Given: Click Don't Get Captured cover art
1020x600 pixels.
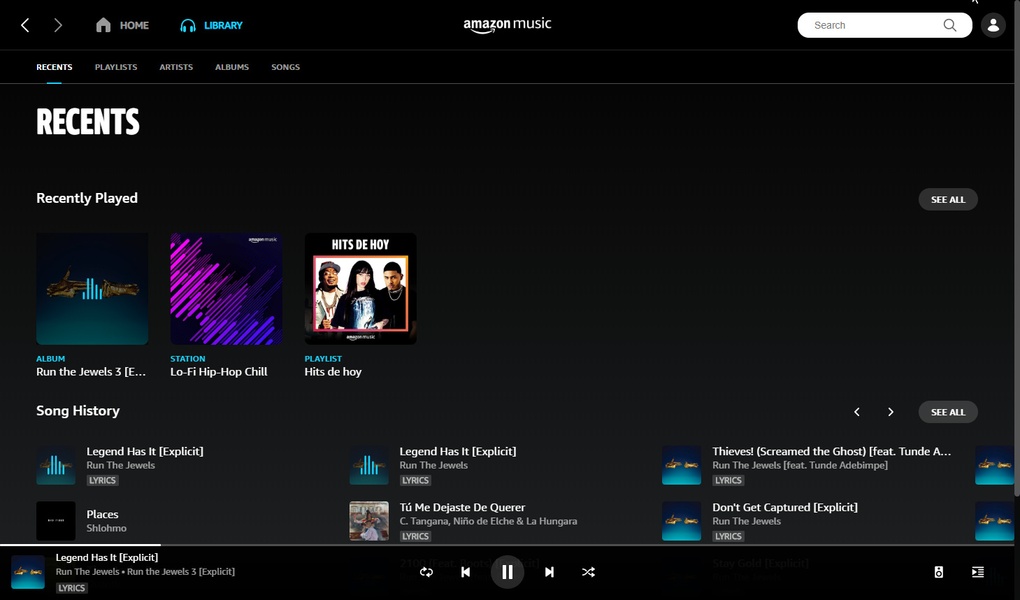Looking at the screenshot, I should click(682, 521).
